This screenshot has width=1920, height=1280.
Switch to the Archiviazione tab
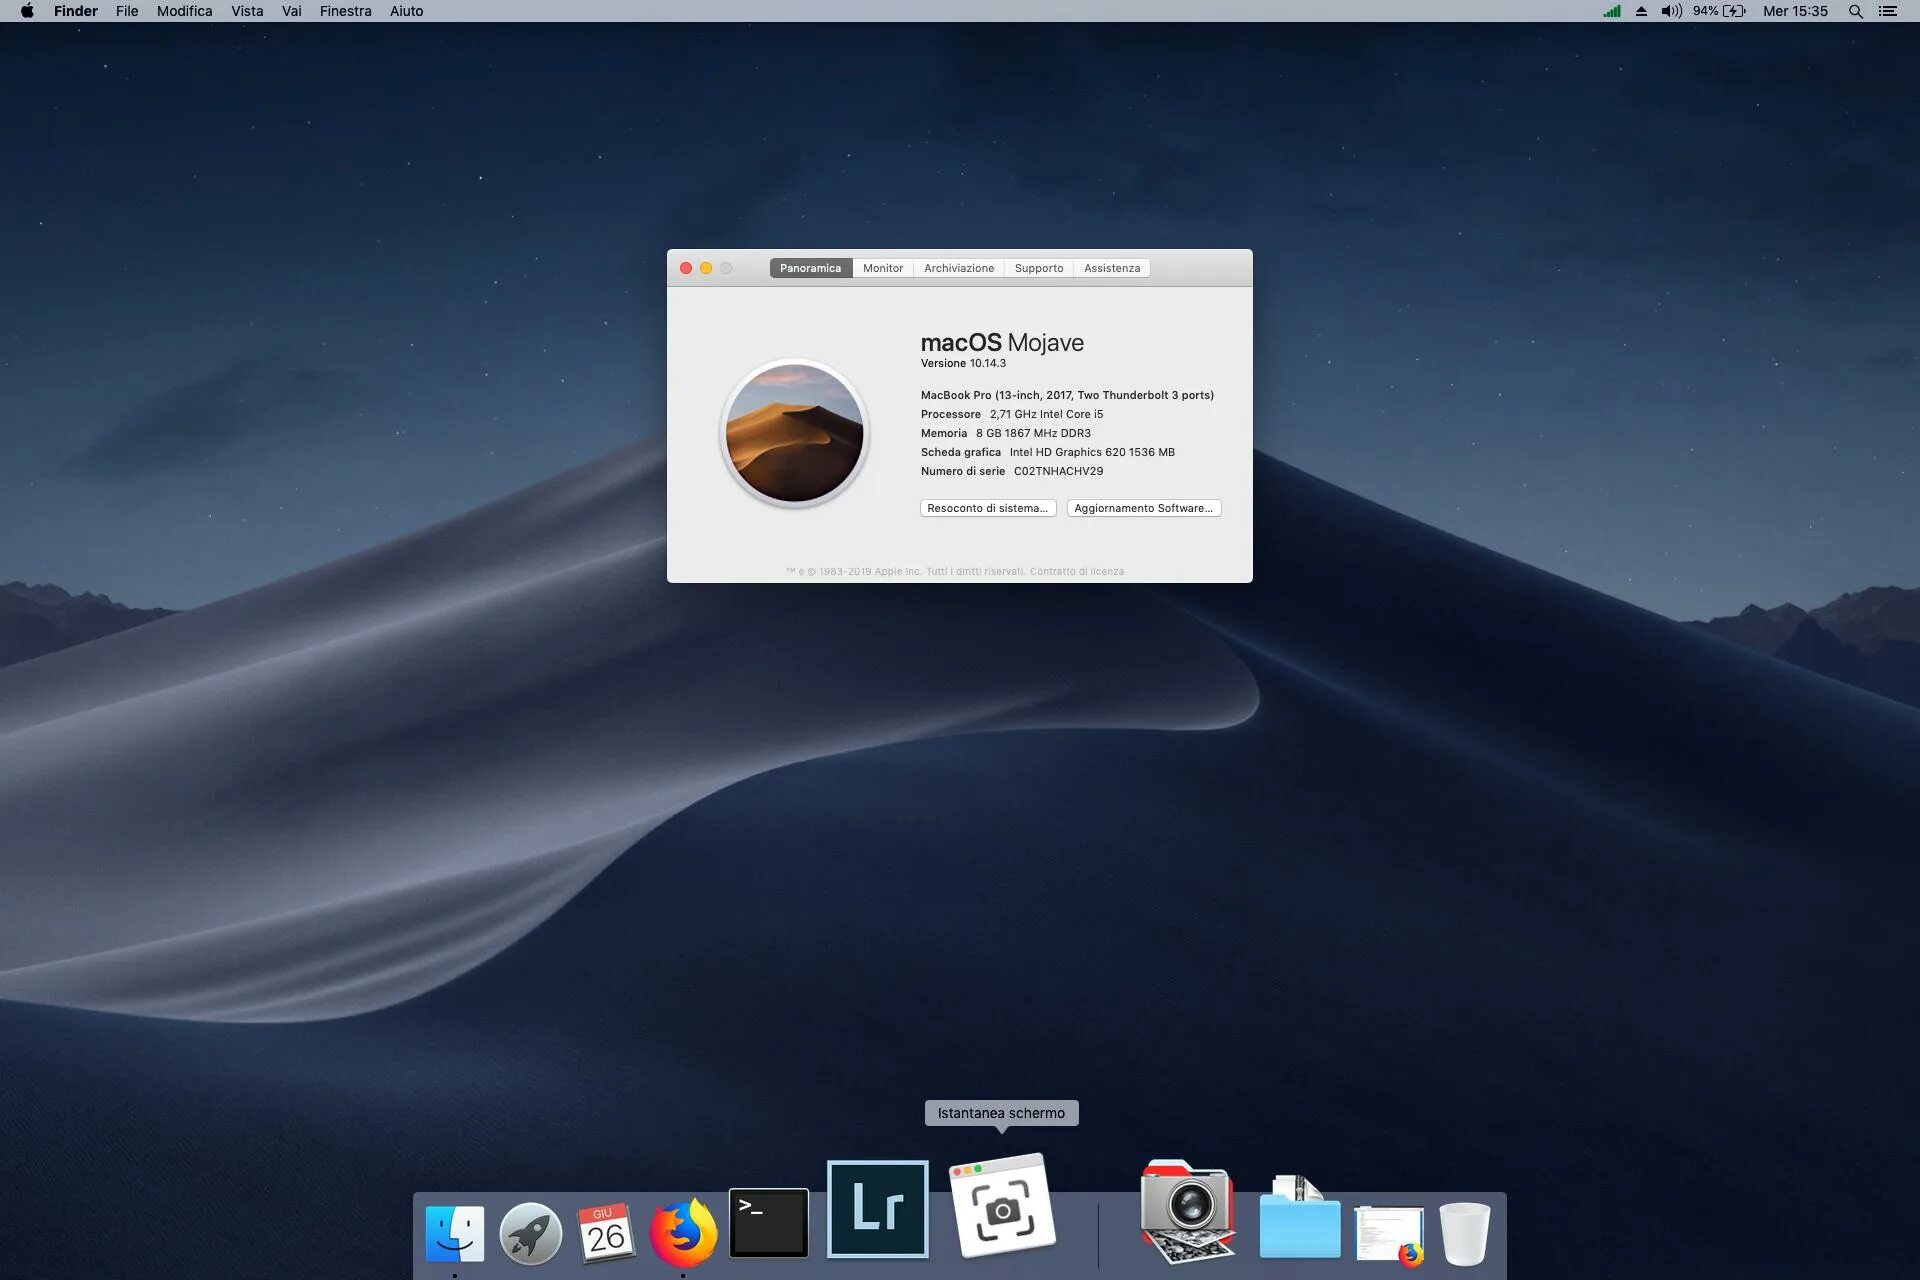pyautogui.click(x=958, y=268)
